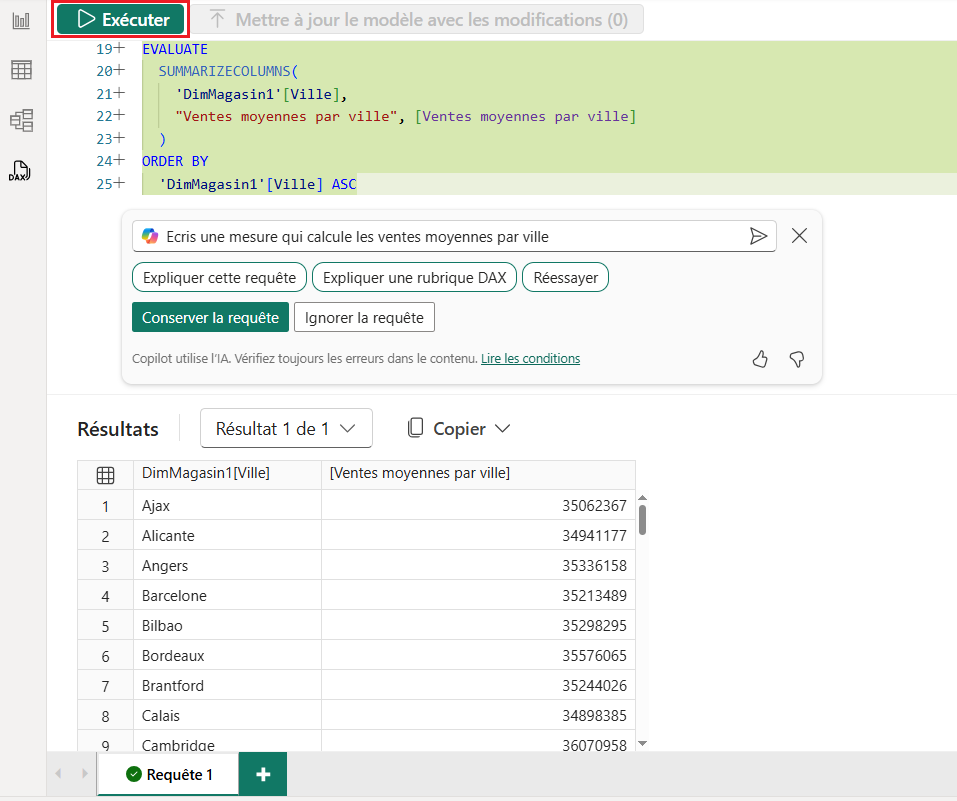957x801 pixels.
Task: Select the DAX query view icon
Action: pos(21,171)
